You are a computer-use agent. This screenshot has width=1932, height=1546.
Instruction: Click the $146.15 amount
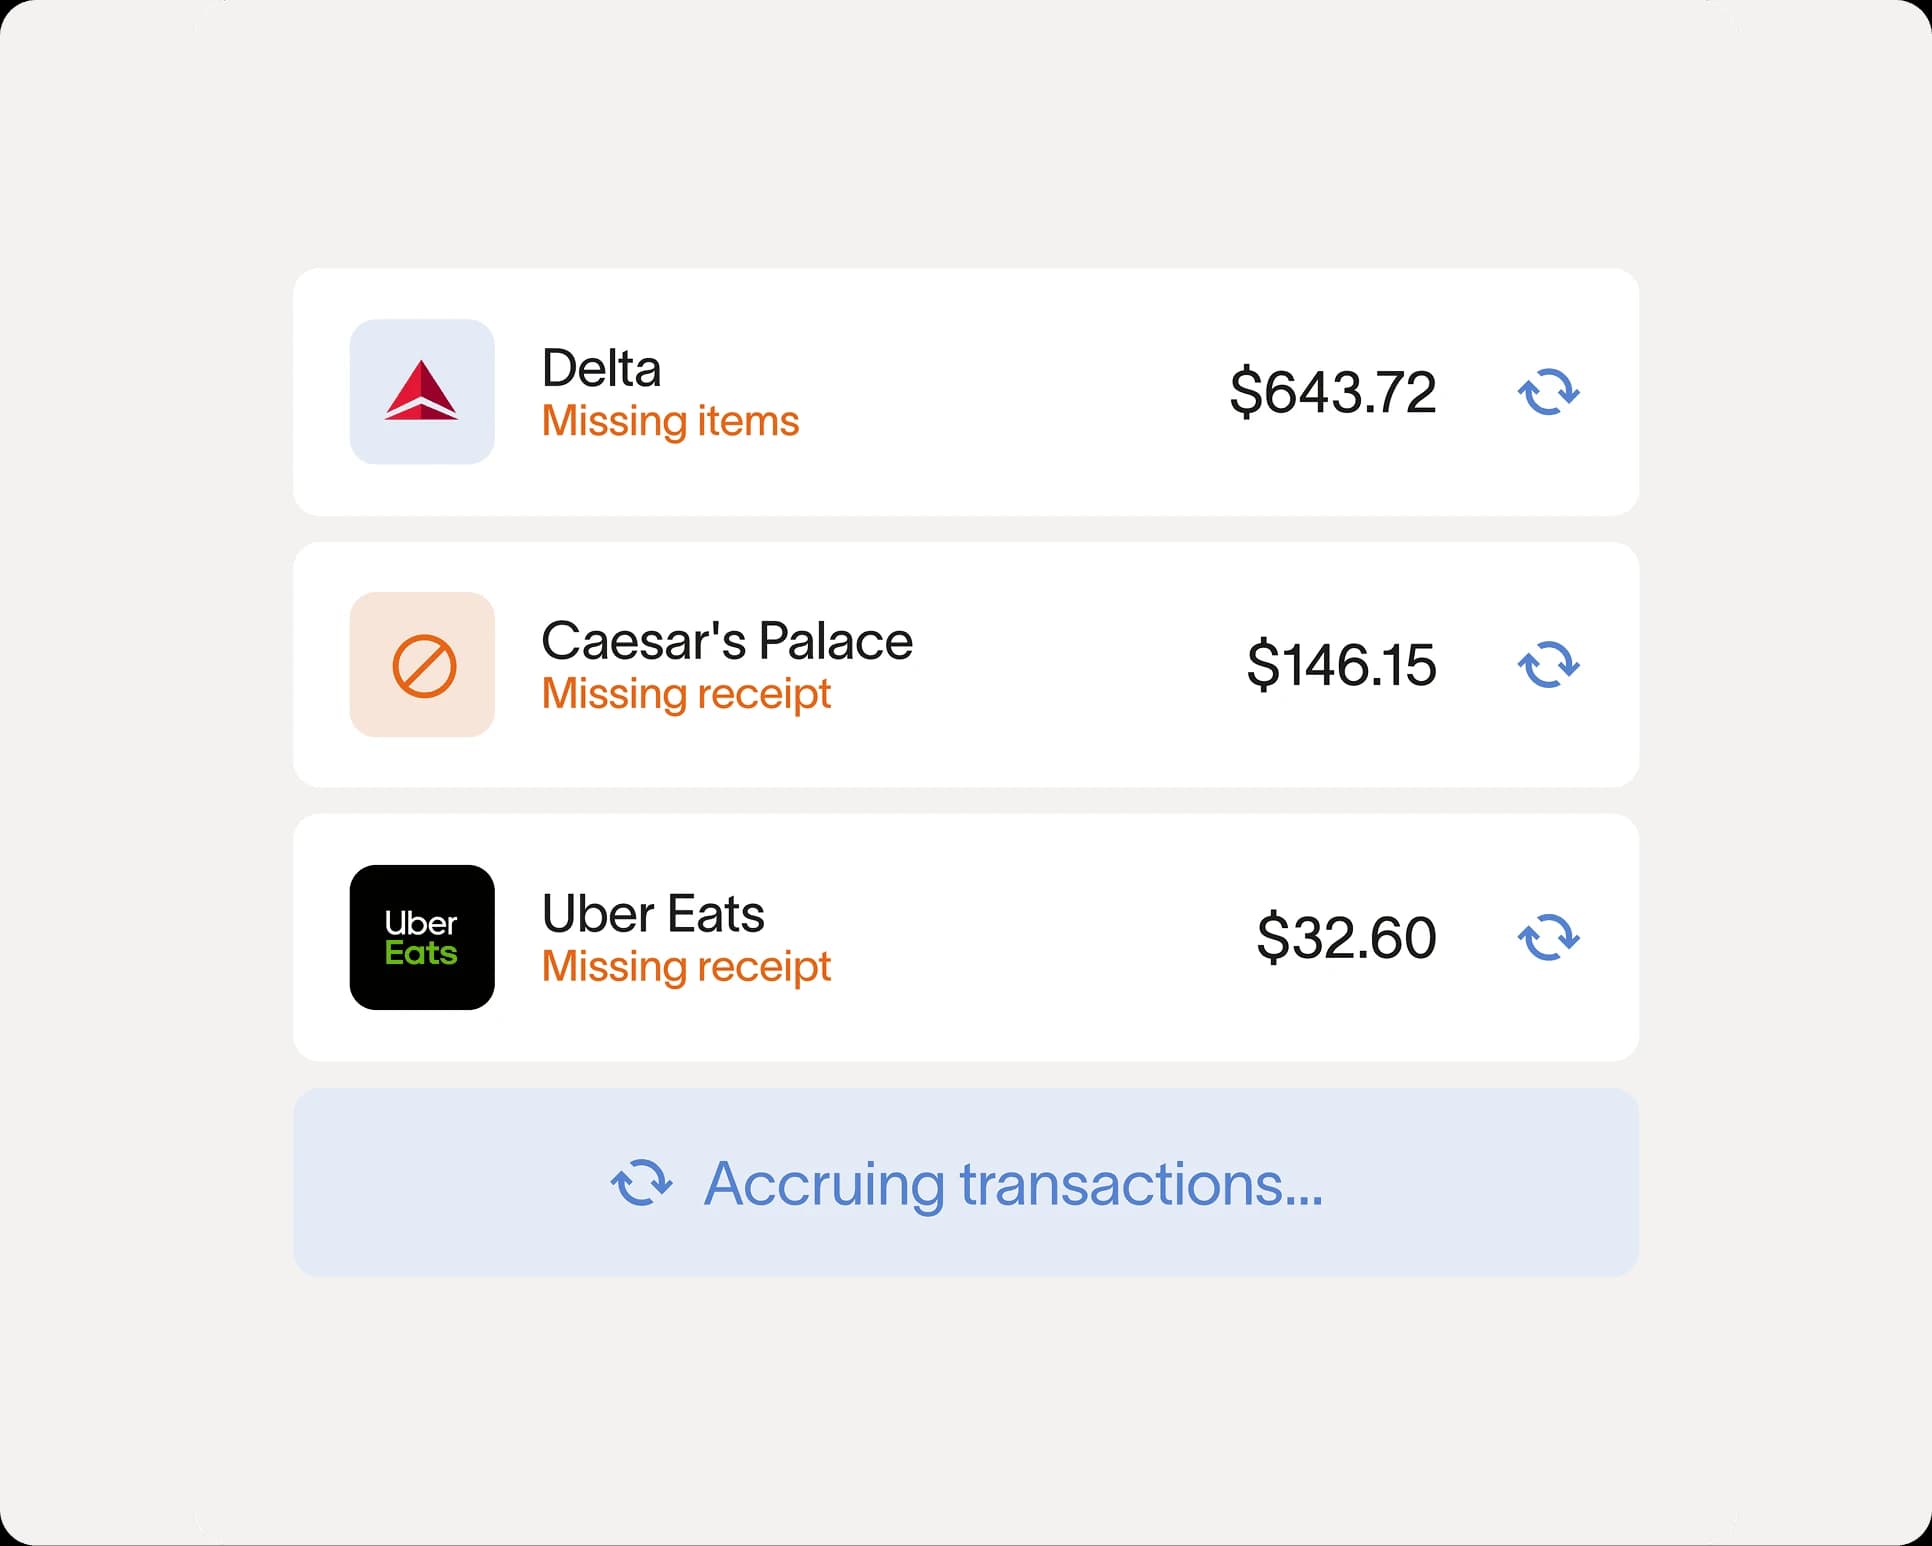tap(1340, 665)
